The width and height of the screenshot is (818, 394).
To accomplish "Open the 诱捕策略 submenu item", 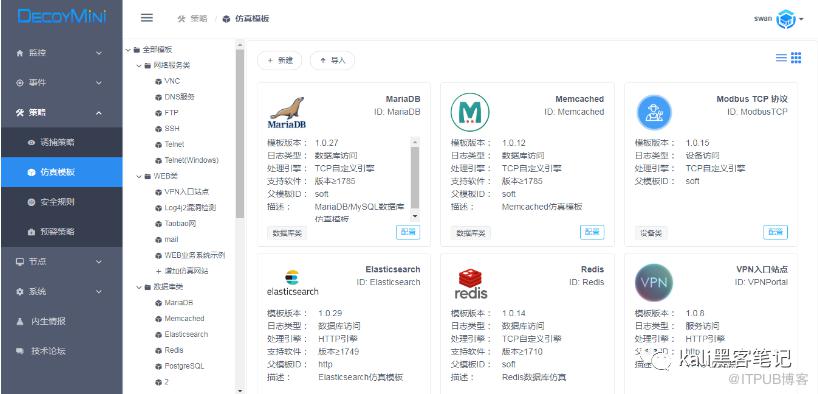I will tap(62, 142).
